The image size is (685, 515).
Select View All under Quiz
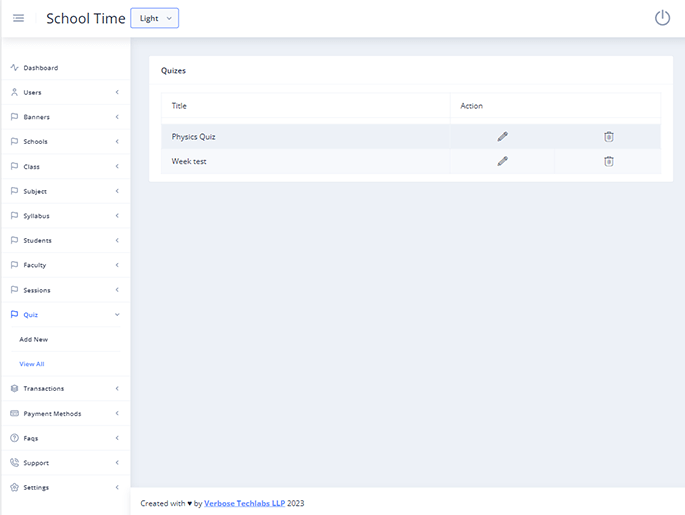click(x=32, y=364)
